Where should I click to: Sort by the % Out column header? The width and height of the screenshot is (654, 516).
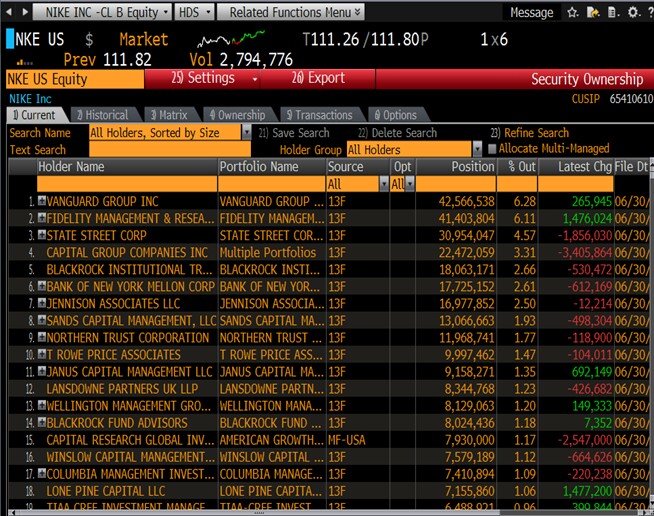(517, 167)
